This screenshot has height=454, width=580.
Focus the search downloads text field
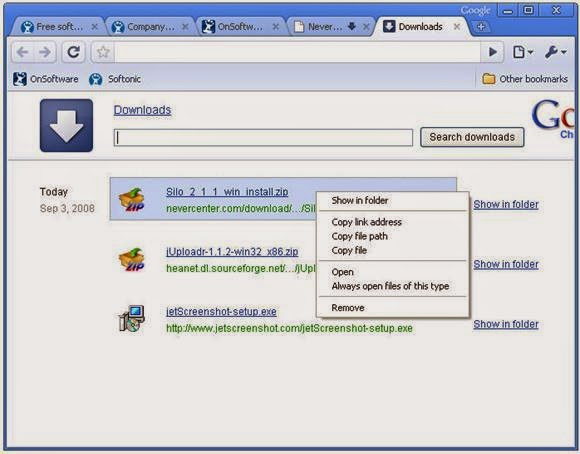click(263, 137)
